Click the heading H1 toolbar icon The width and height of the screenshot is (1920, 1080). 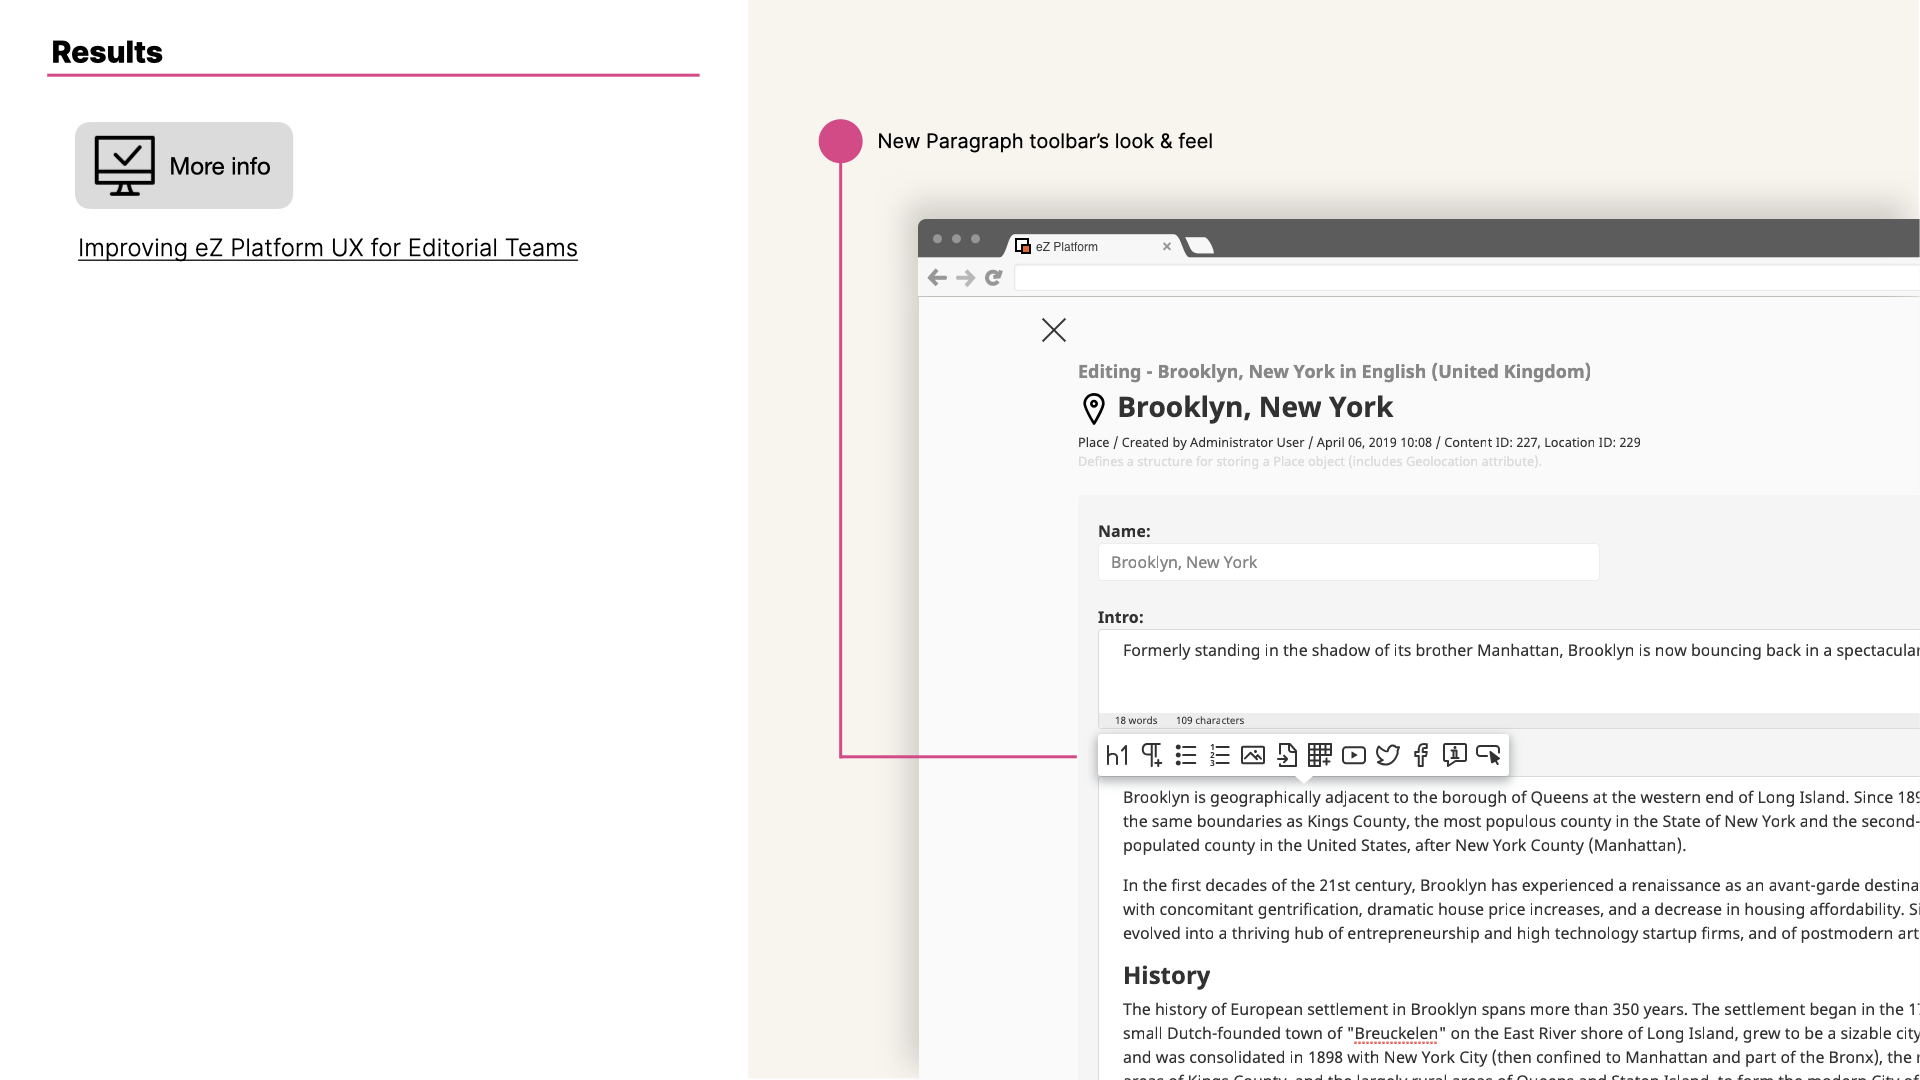point(1117,753)
